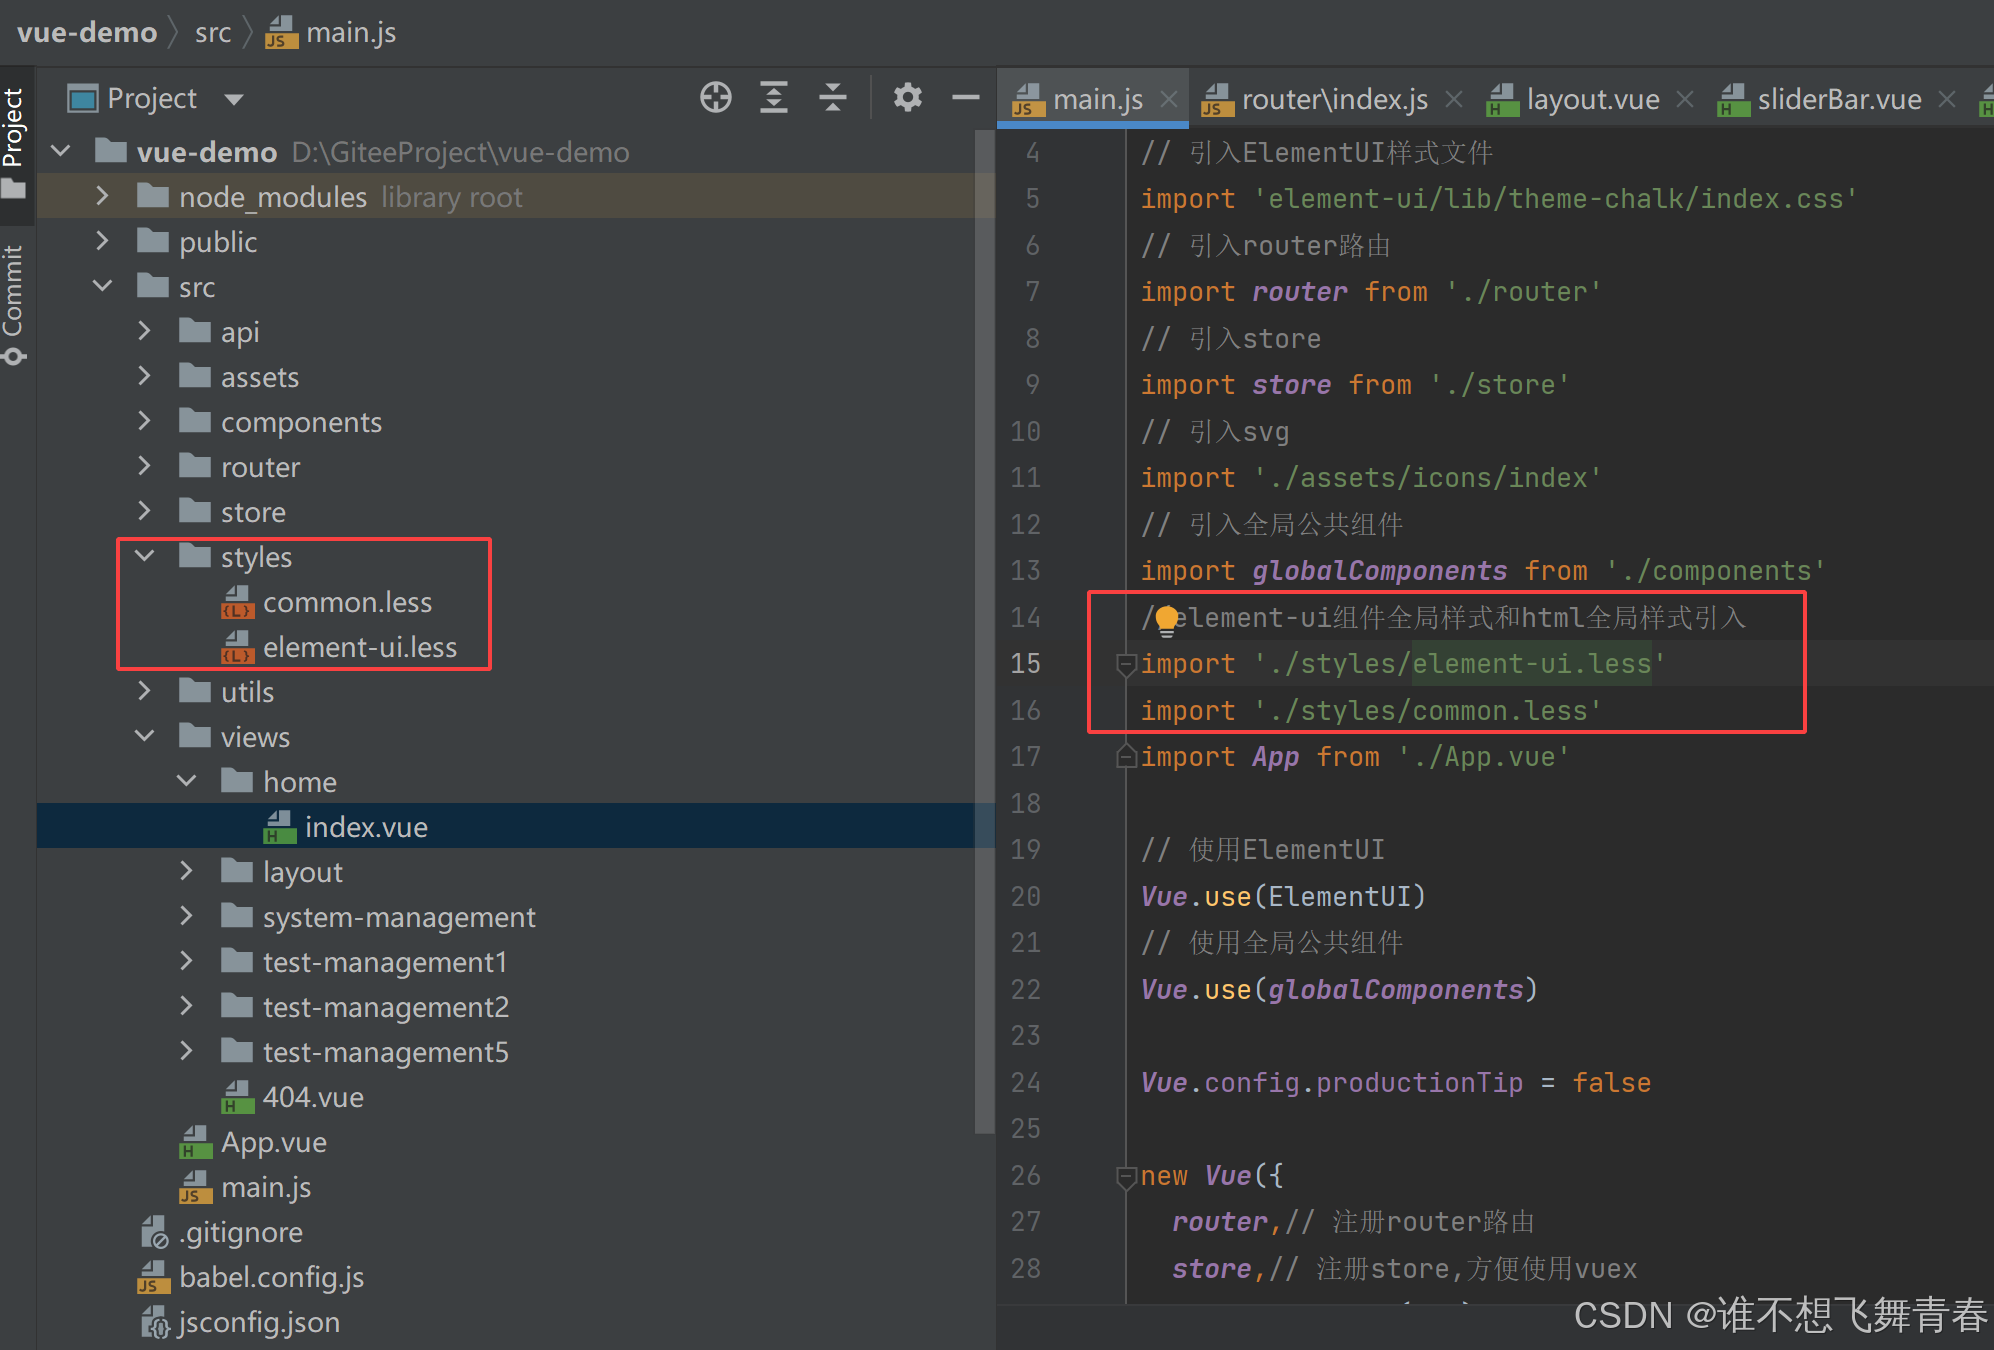The width and height of the screenshot is (1994, 1350).
Task: Collapse the styles folder
Action: coord(144,556)
